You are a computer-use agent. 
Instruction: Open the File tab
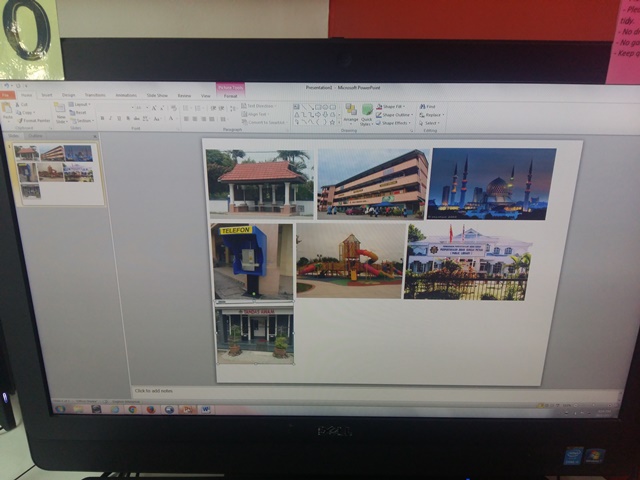pyautogui.click(x=7, y=95)
